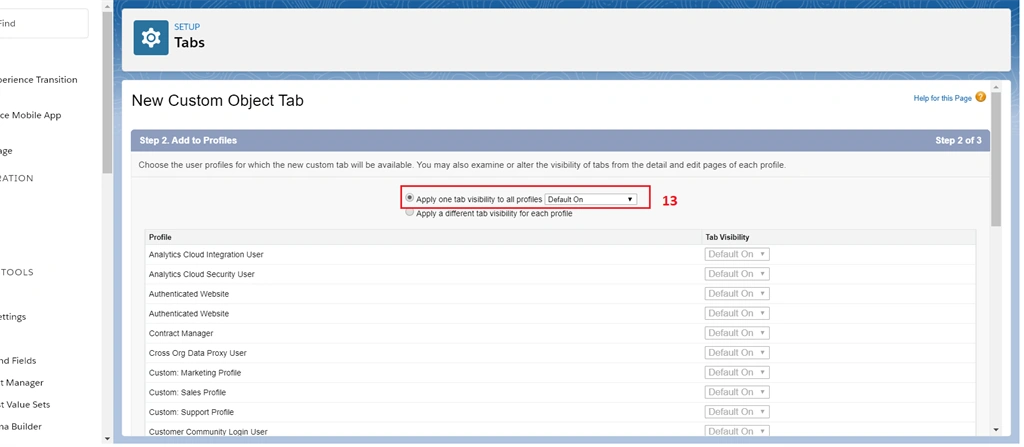Open Tab Visibility dropdown for Custom: Sales Profile
Screen dimensions: 1024x447
[737, 392]
